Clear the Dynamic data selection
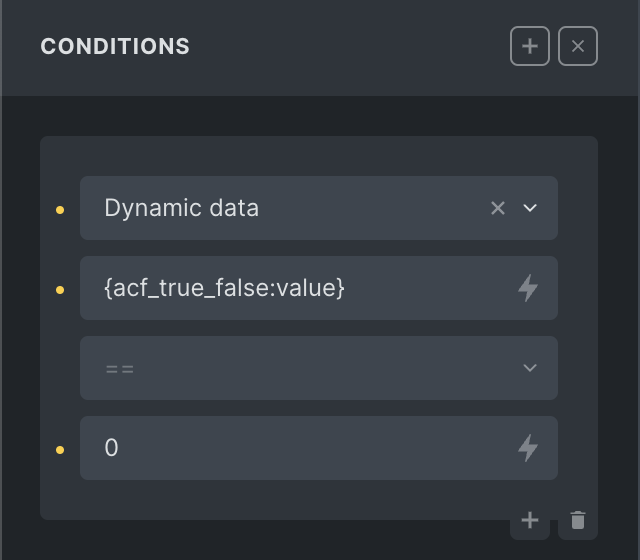This screenshot has height=560, width=640. pyautogui.click(x=498, y=208)
